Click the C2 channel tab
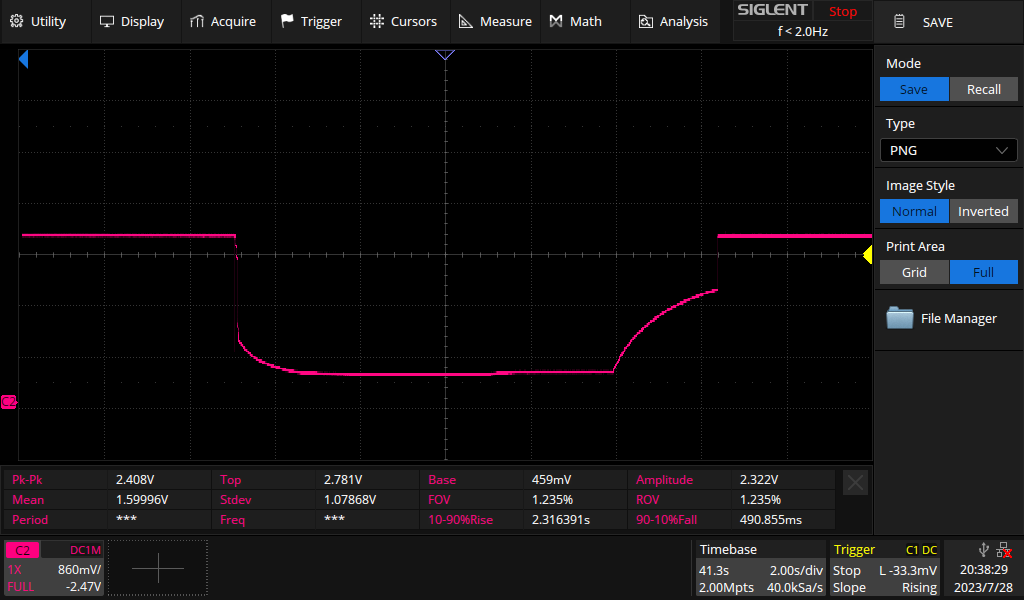1024x600 pixels. [24, 550]
